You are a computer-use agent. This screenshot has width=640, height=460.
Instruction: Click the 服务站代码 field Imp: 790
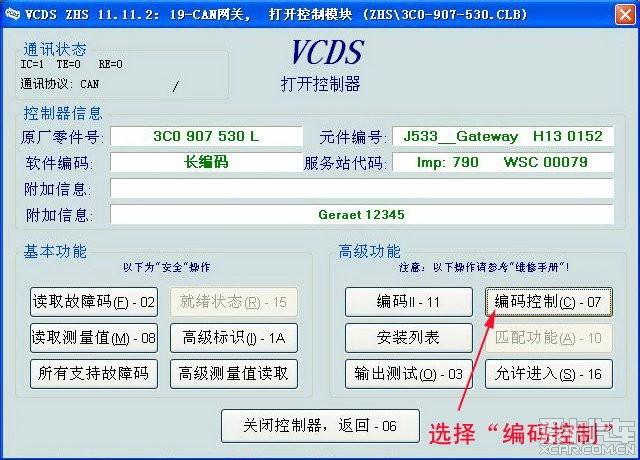(503, 162)
